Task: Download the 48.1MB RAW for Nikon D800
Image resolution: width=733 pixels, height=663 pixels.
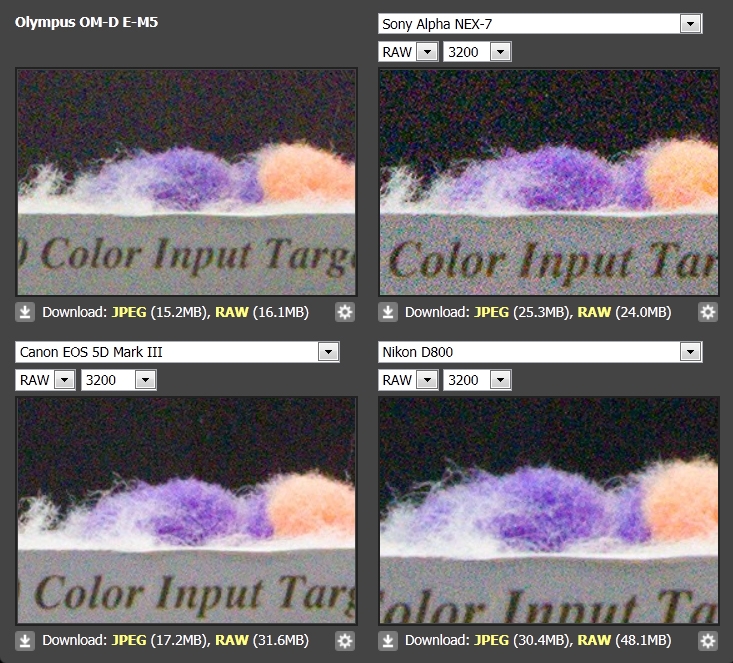Action: [594, 641]
